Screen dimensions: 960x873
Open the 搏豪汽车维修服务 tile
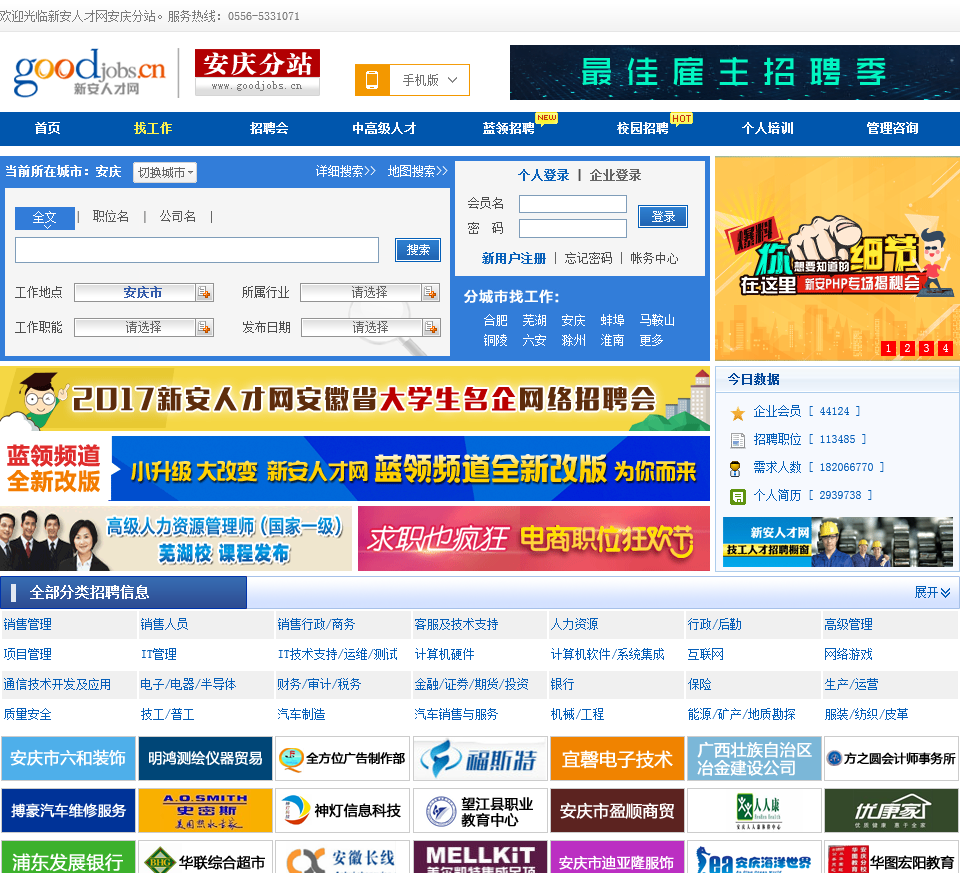[68, 811]
